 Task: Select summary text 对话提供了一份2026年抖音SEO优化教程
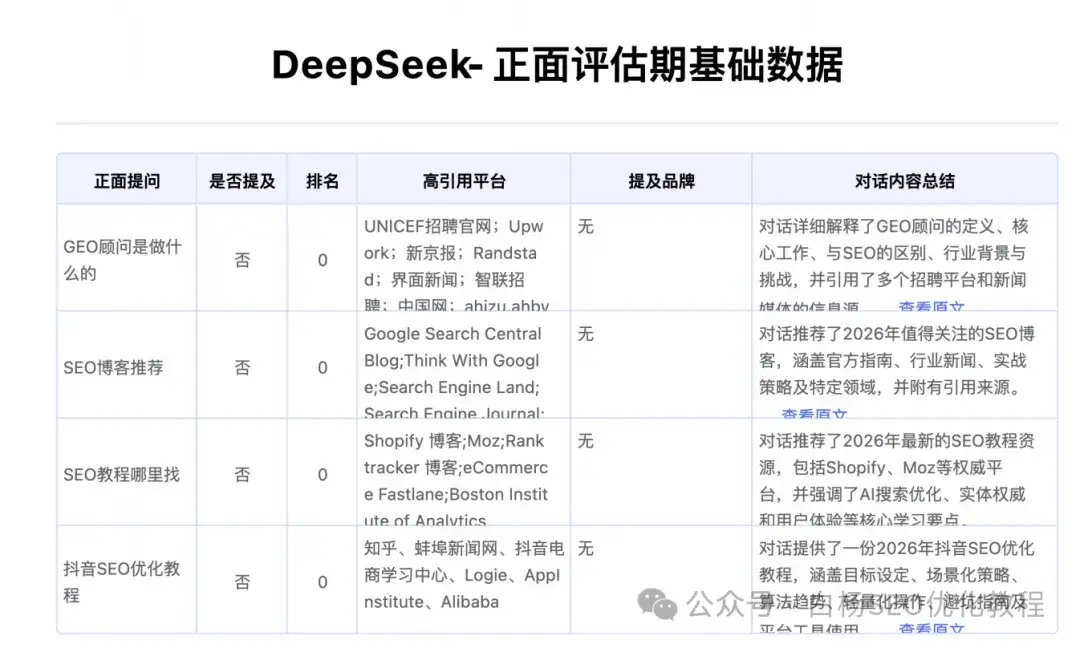896,585
